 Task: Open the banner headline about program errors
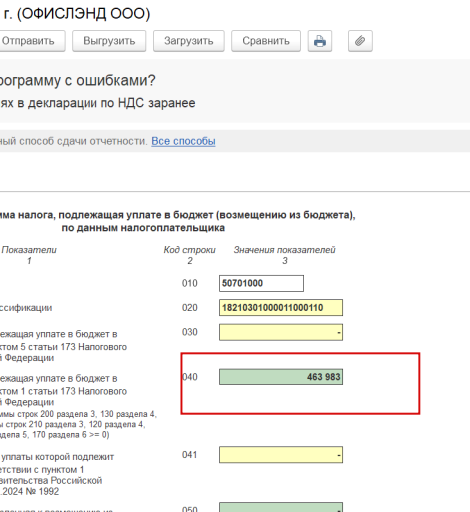[77, 80]
